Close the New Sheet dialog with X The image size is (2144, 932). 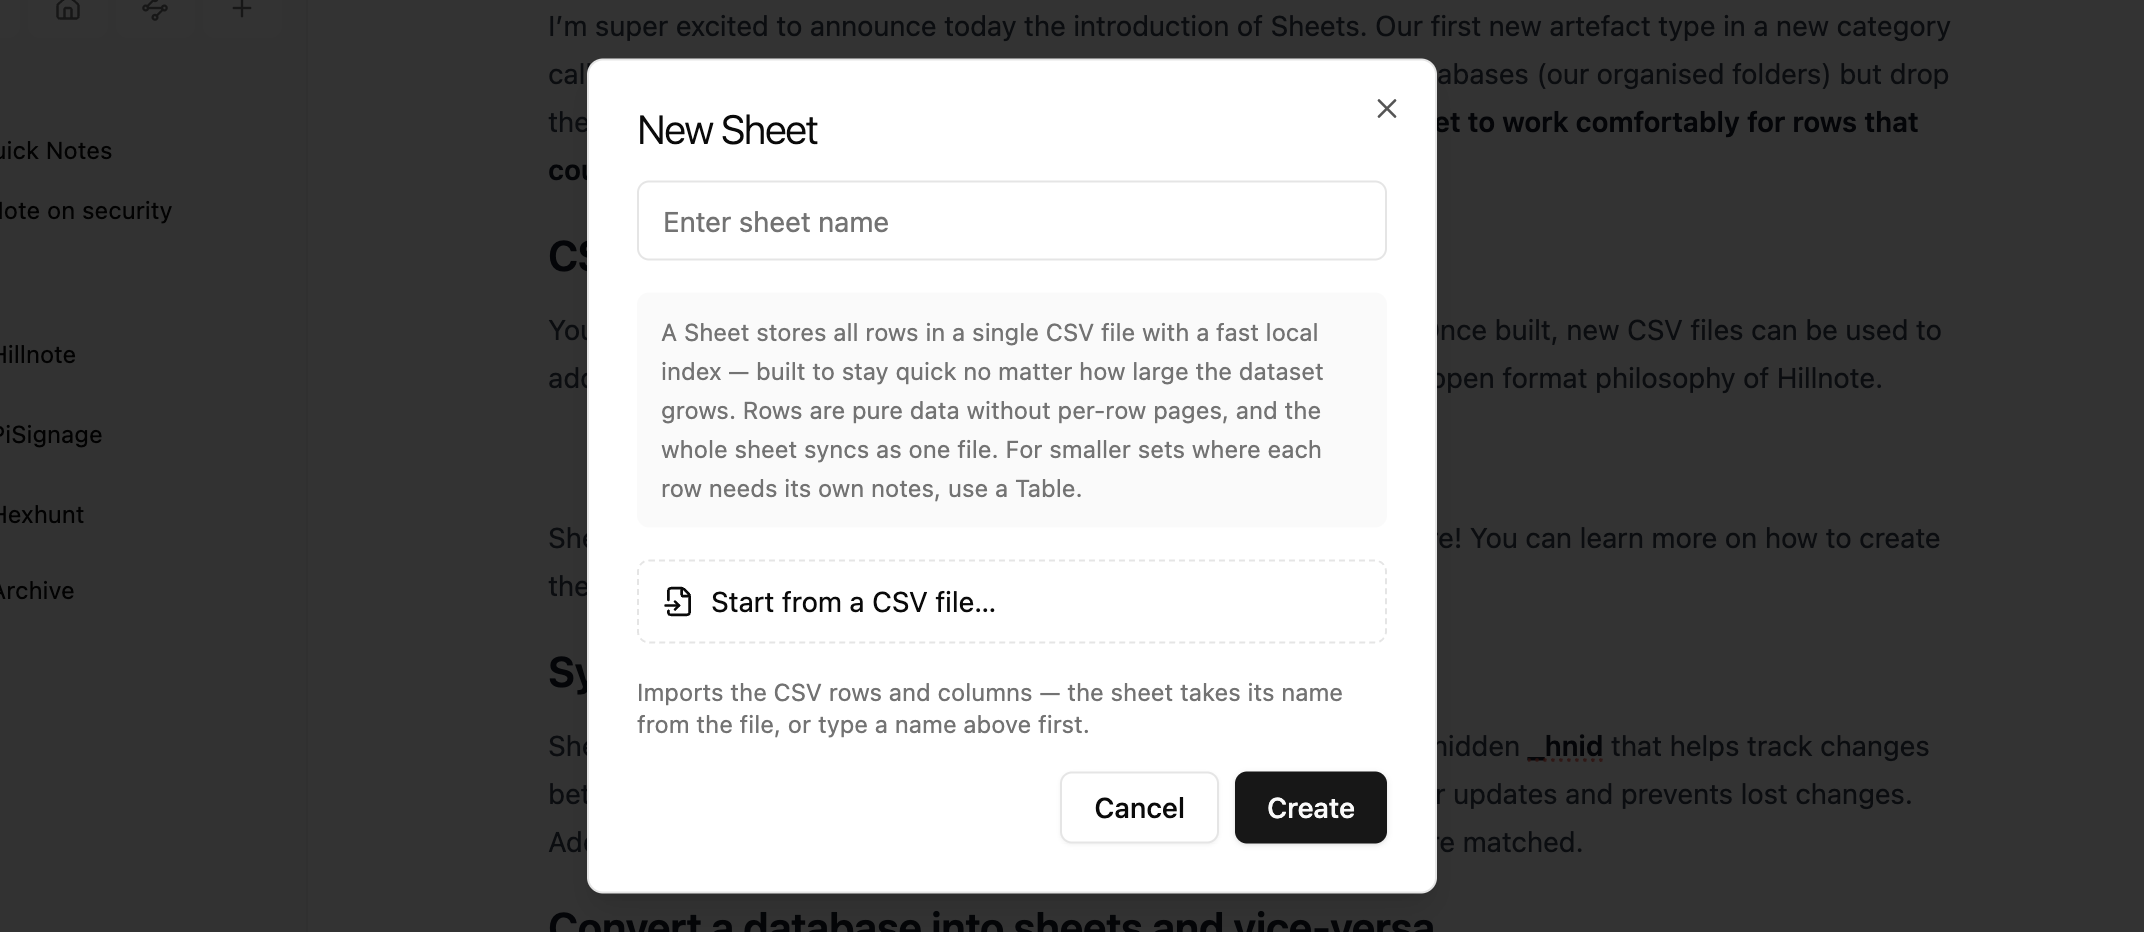click(x=1386, y=108)
